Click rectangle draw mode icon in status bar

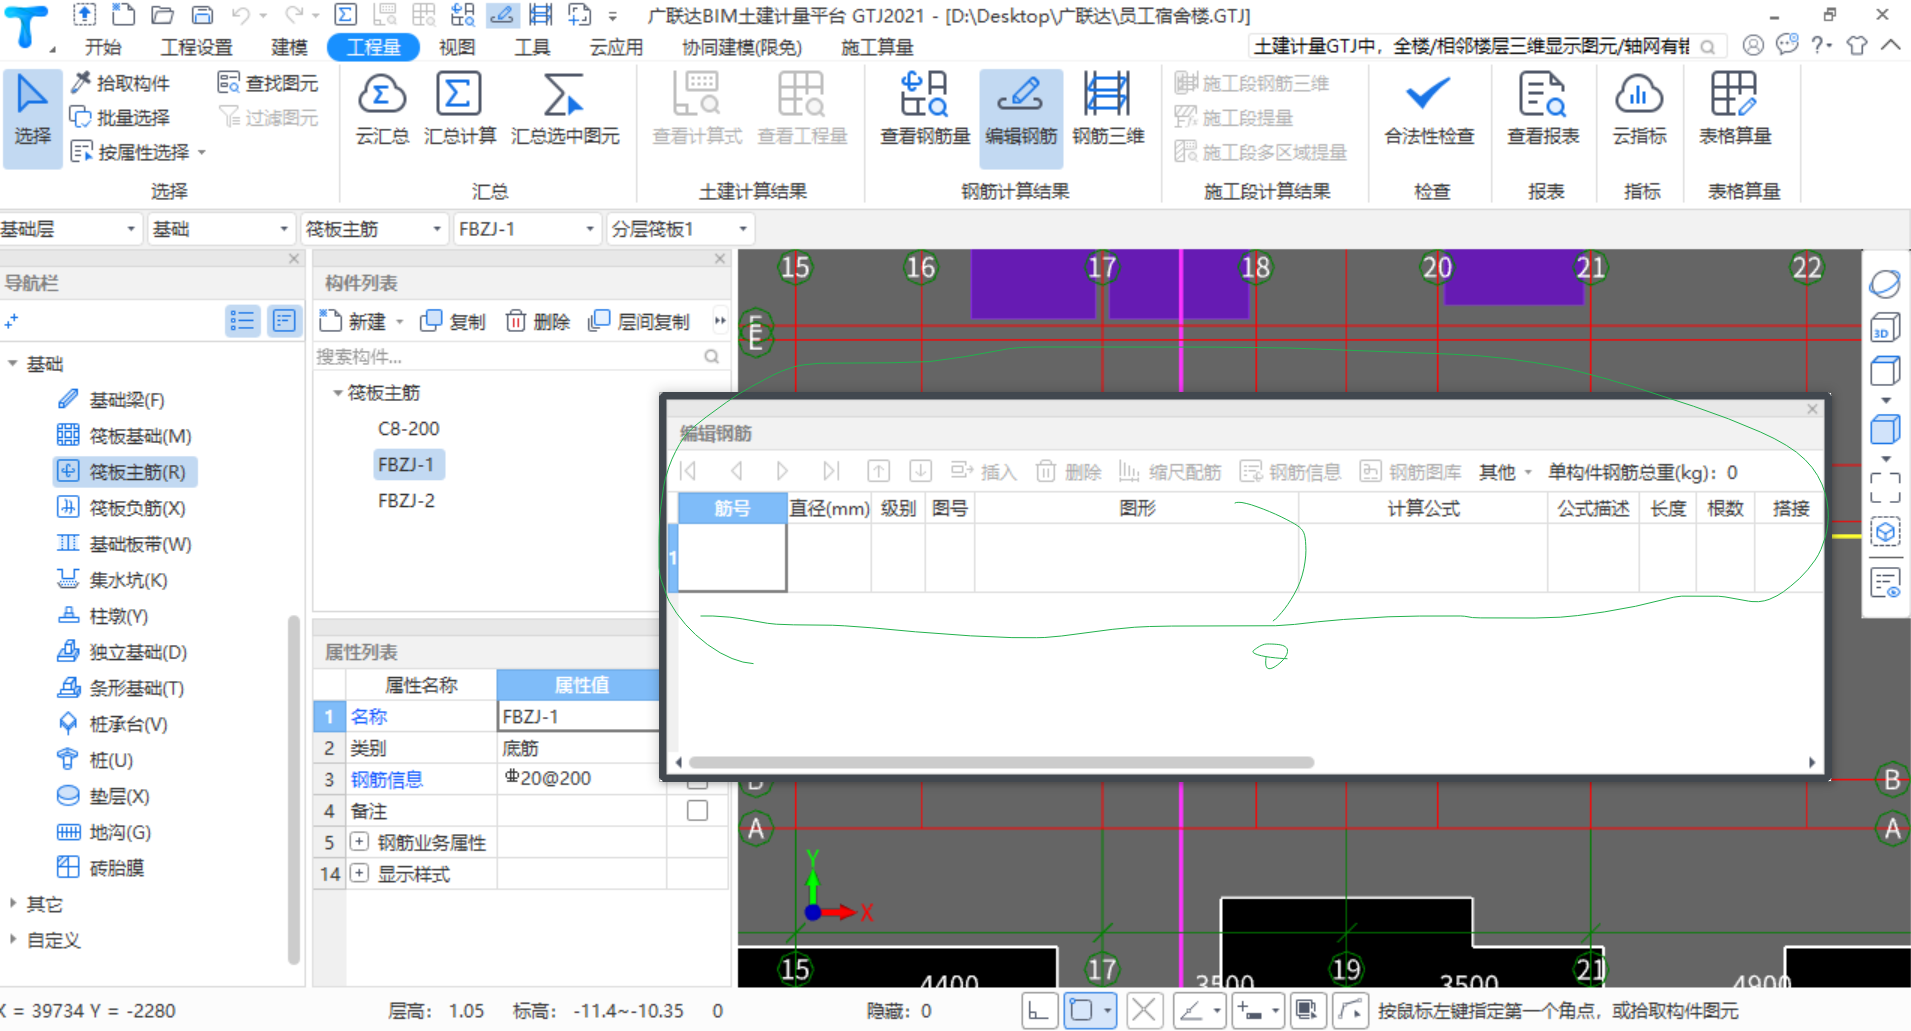[x=1081, y=1010]
